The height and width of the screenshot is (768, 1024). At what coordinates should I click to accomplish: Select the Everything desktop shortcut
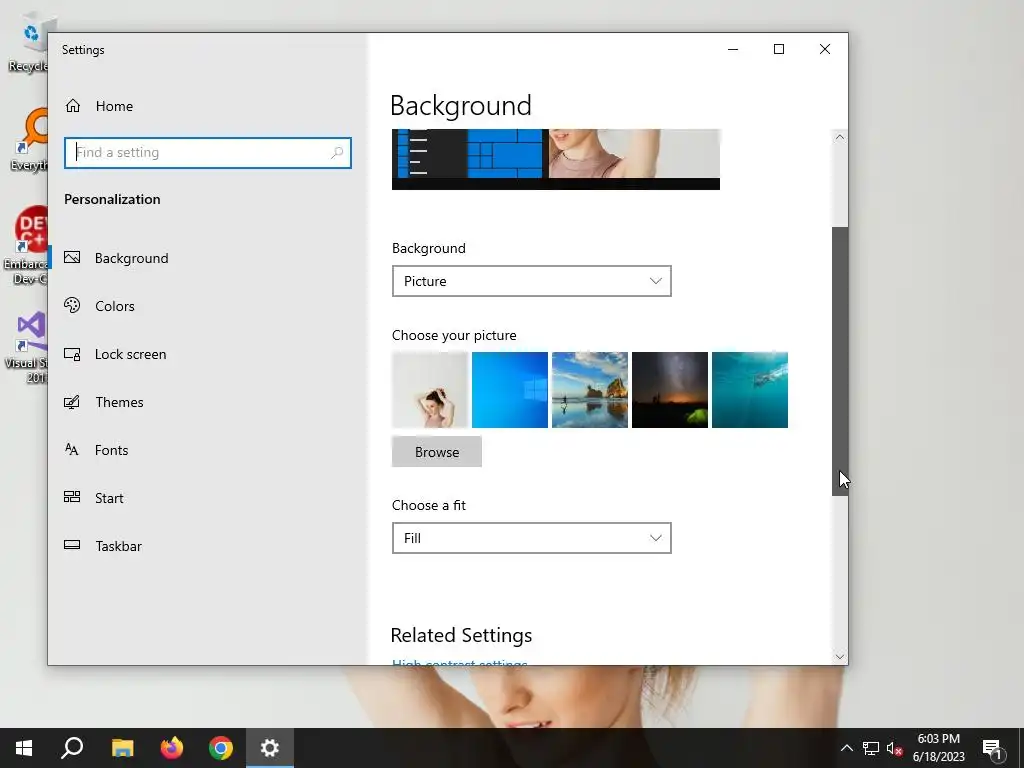click(27, 140)
